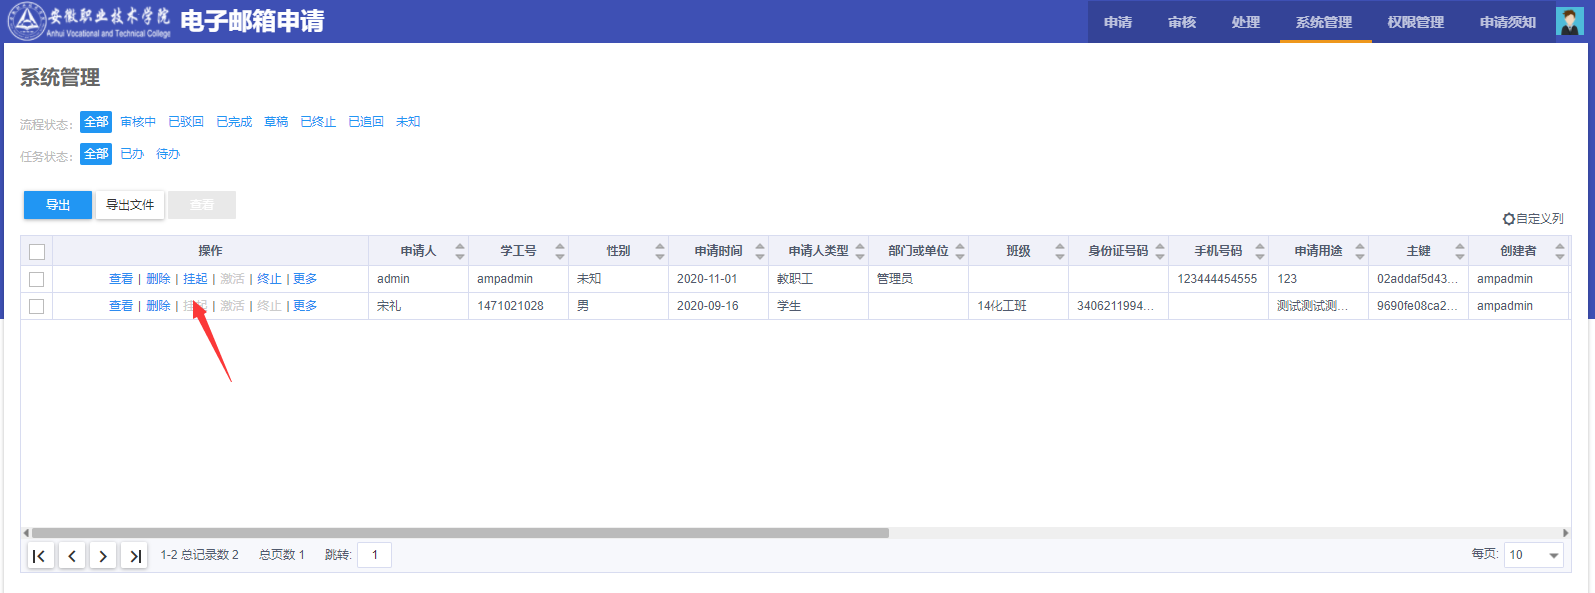
Task: Sort by 申请人 column arrows
Action: pyautogui.click(x=460, y=251)
